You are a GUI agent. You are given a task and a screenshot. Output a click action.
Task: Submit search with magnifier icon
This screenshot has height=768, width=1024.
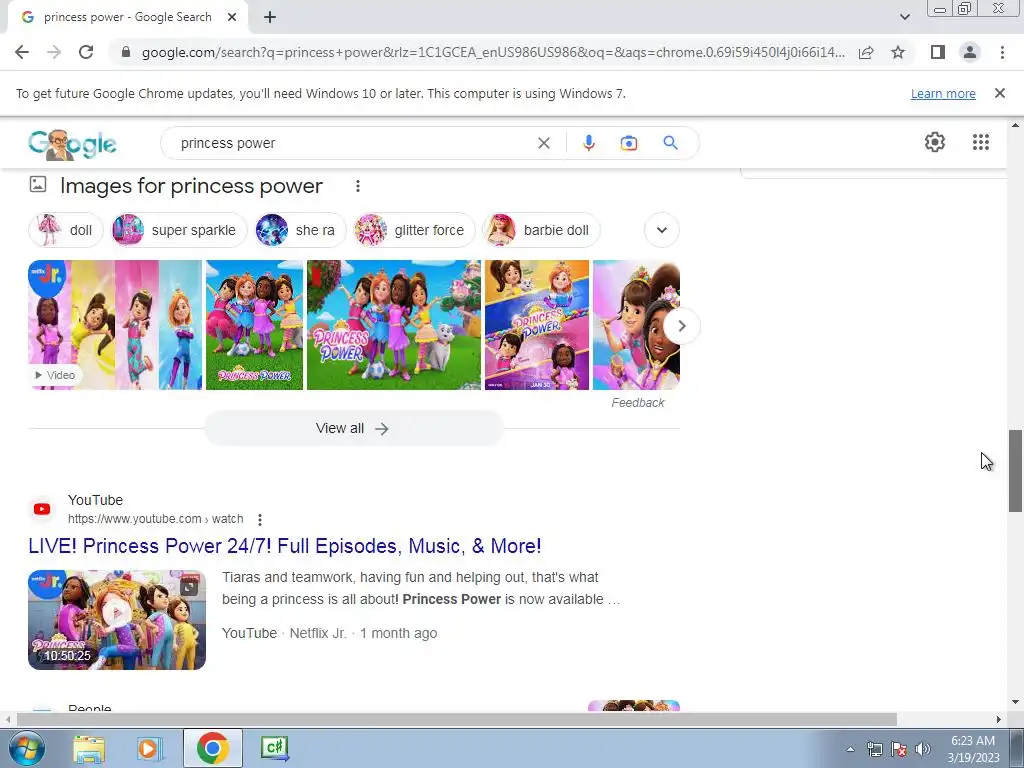click(x=670, y=142)
